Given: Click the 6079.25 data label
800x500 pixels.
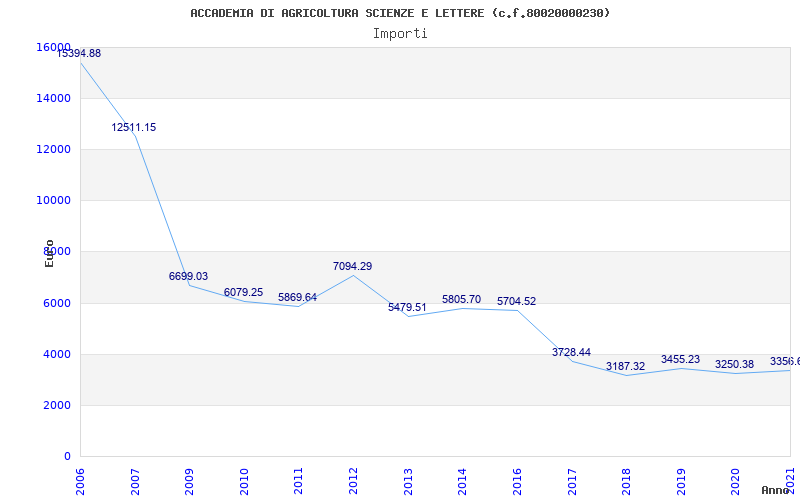Looking at the screenshot, I should 243,292.
